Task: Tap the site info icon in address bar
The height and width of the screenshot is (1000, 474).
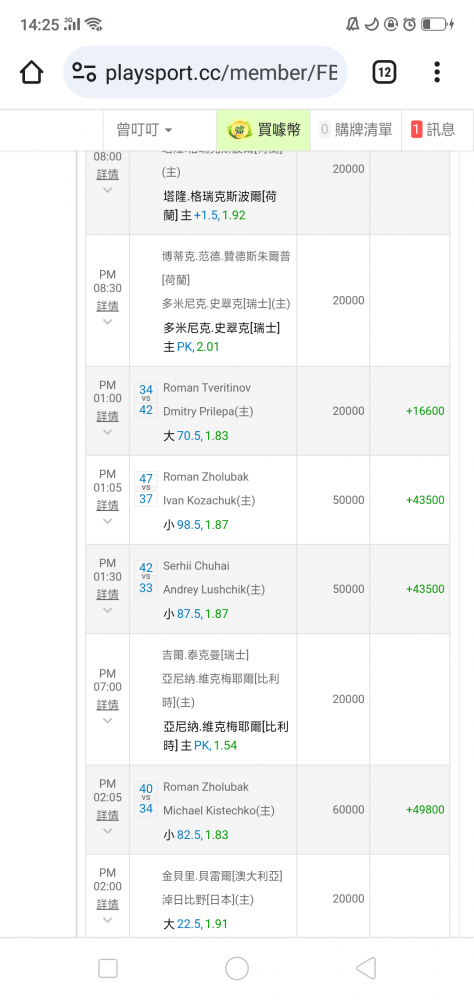Action: pos(84,72)
